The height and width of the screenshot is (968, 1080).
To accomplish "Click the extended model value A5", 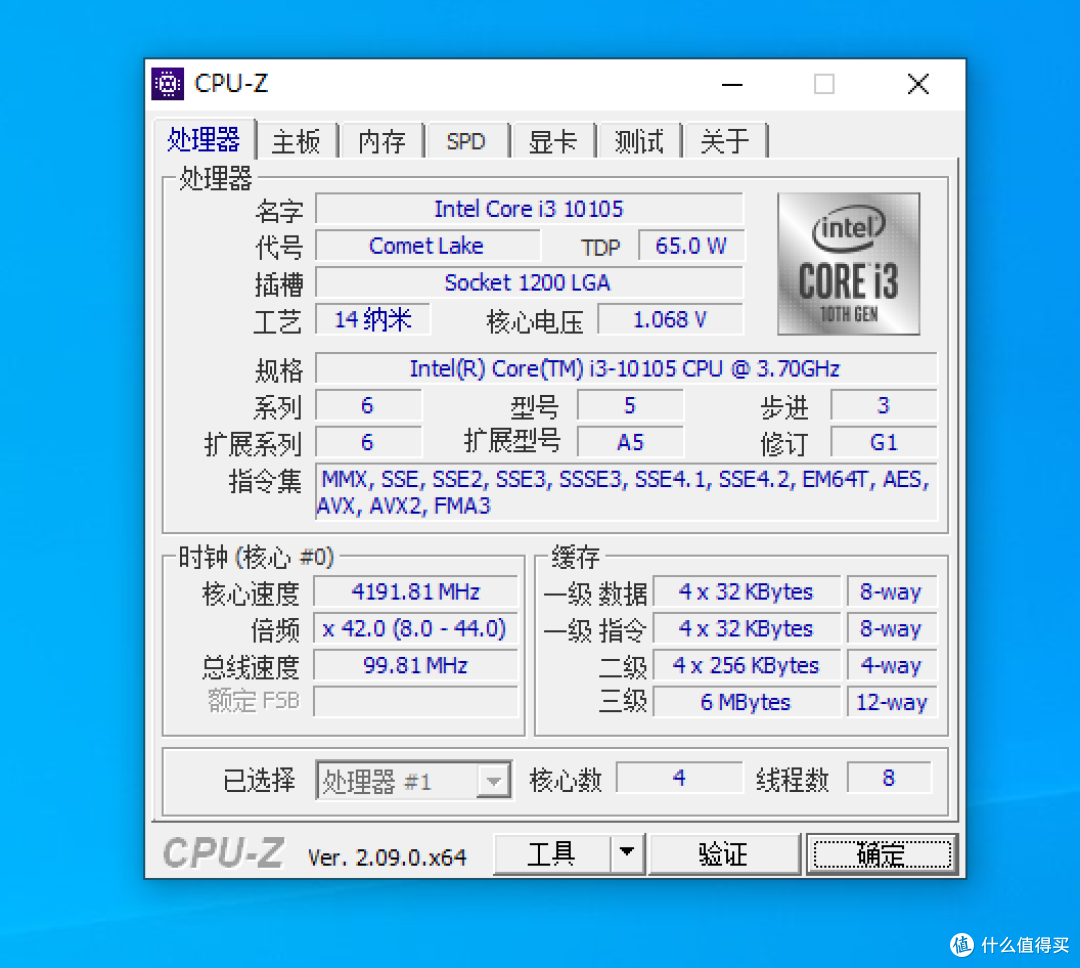I will (630, 442).
